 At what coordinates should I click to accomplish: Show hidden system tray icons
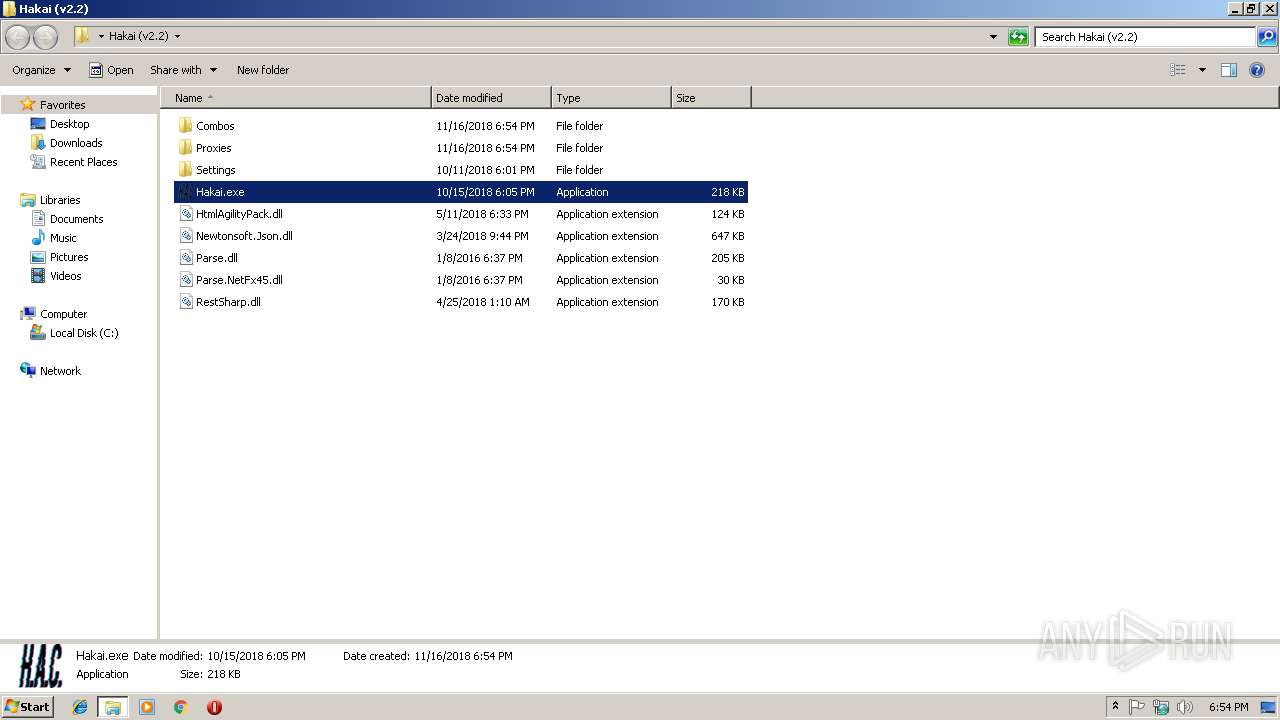pyautogui.click(x=1116, y=707)
